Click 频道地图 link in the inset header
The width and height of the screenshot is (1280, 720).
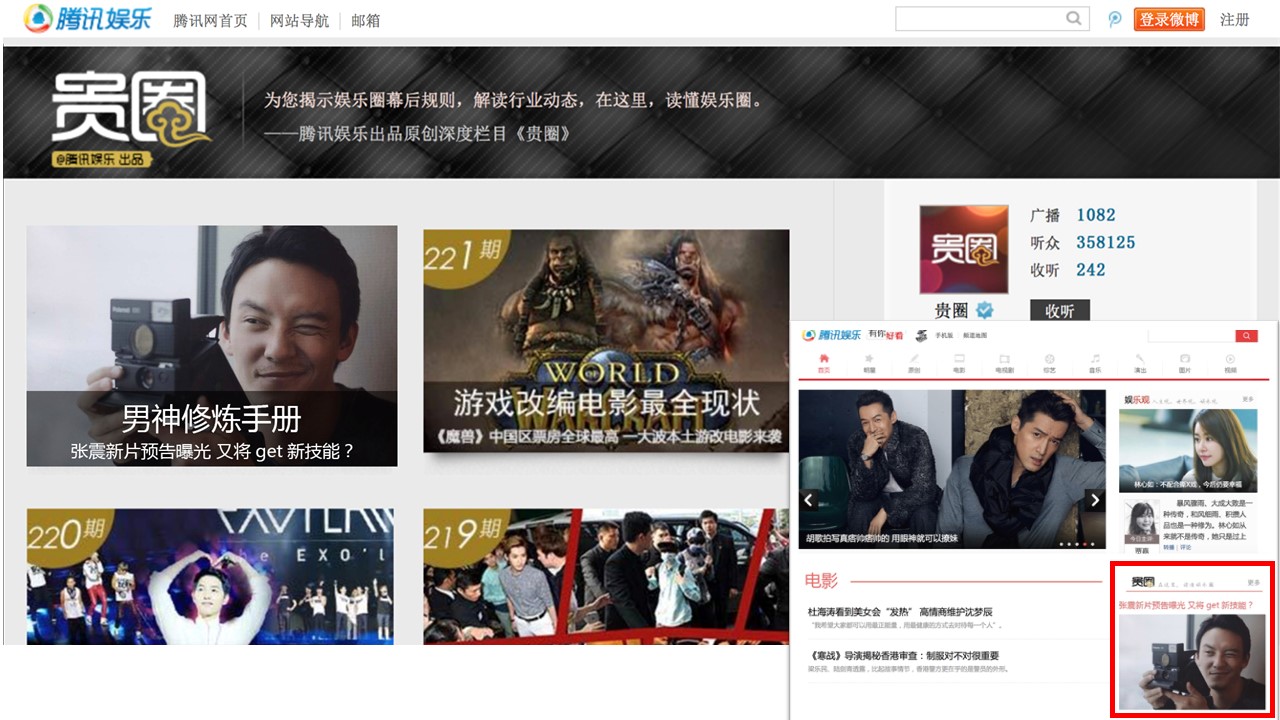click(x=975, y=336)
